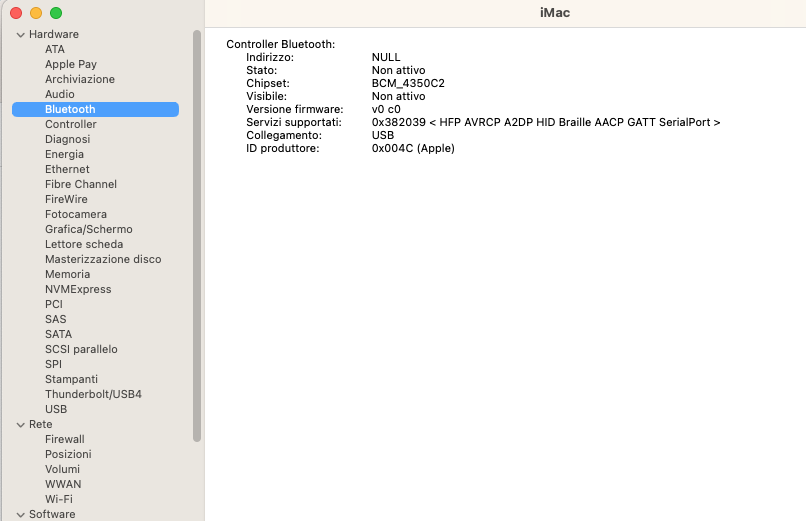The image size is (806, 521).
Task: Open the Archiviazione entry
Action: [x=80, y=79]
